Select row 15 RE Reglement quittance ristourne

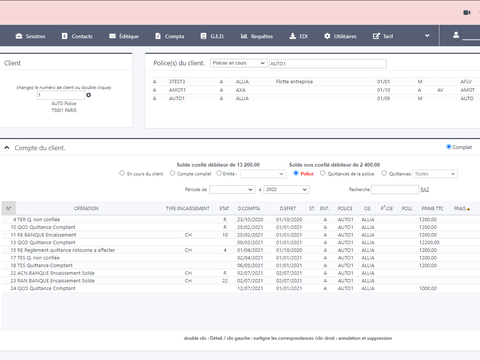(x=241, y=250)
